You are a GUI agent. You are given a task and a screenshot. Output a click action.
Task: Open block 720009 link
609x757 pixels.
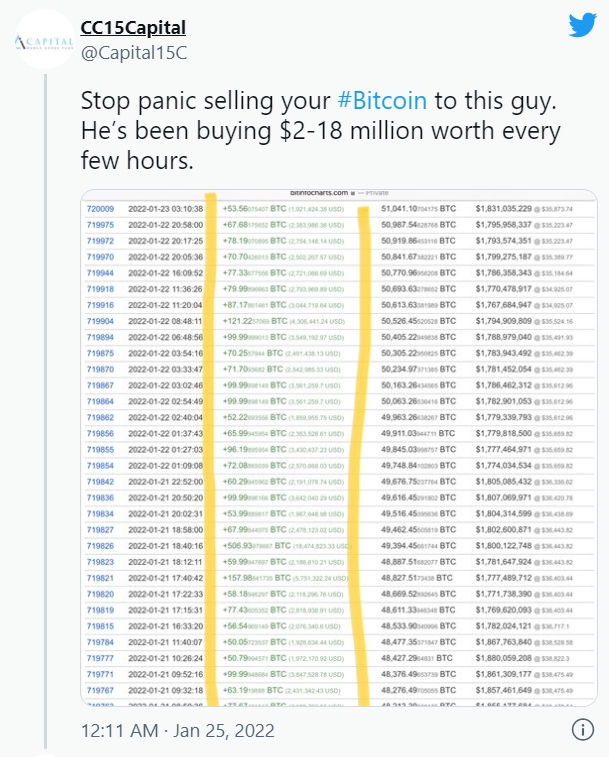[100, 209]
